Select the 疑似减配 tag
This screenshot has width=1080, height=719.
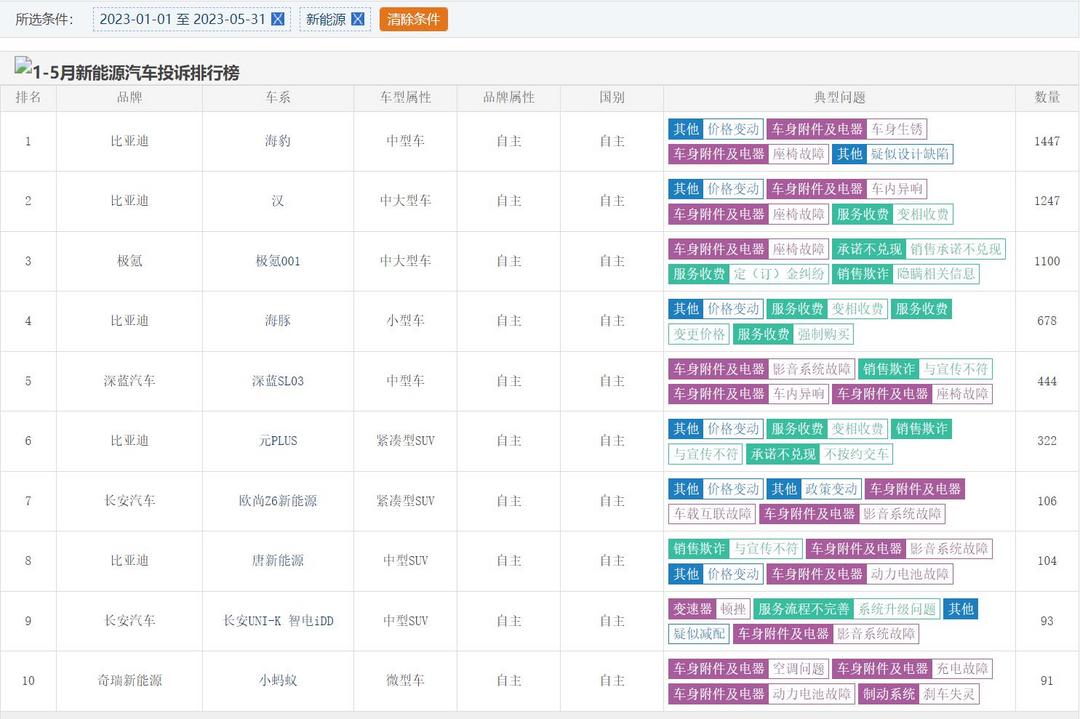699,634
